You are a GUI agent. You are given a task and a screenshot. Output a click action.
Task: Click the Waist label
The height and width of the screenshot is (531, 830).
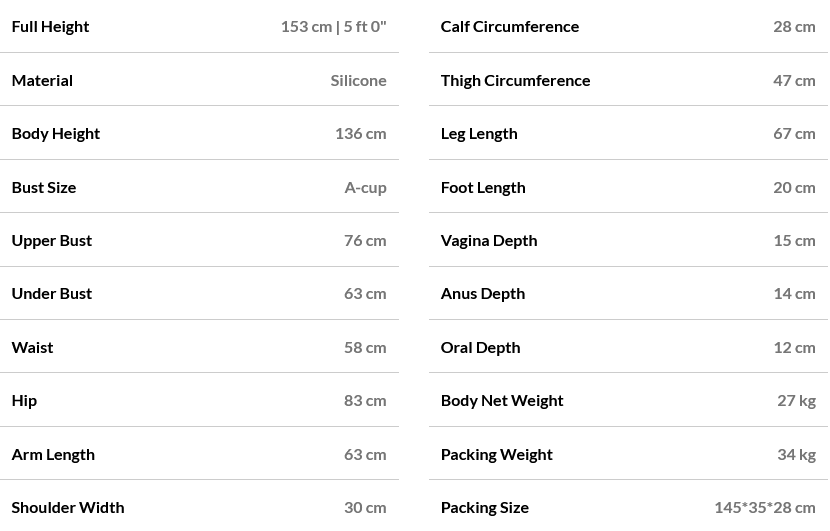tap(33, 347)
